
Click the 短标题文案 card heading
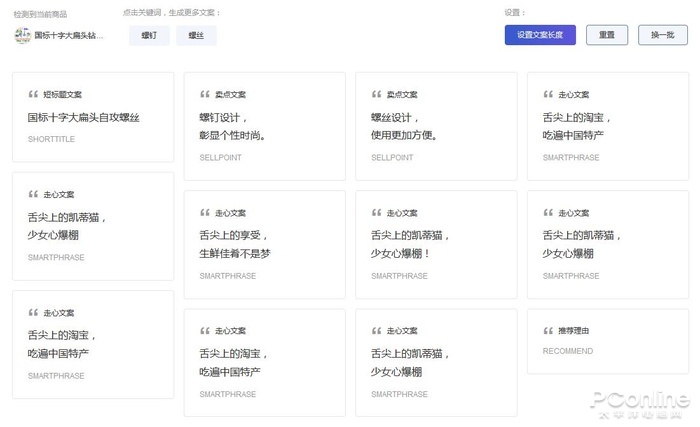[x=62, y=94]
